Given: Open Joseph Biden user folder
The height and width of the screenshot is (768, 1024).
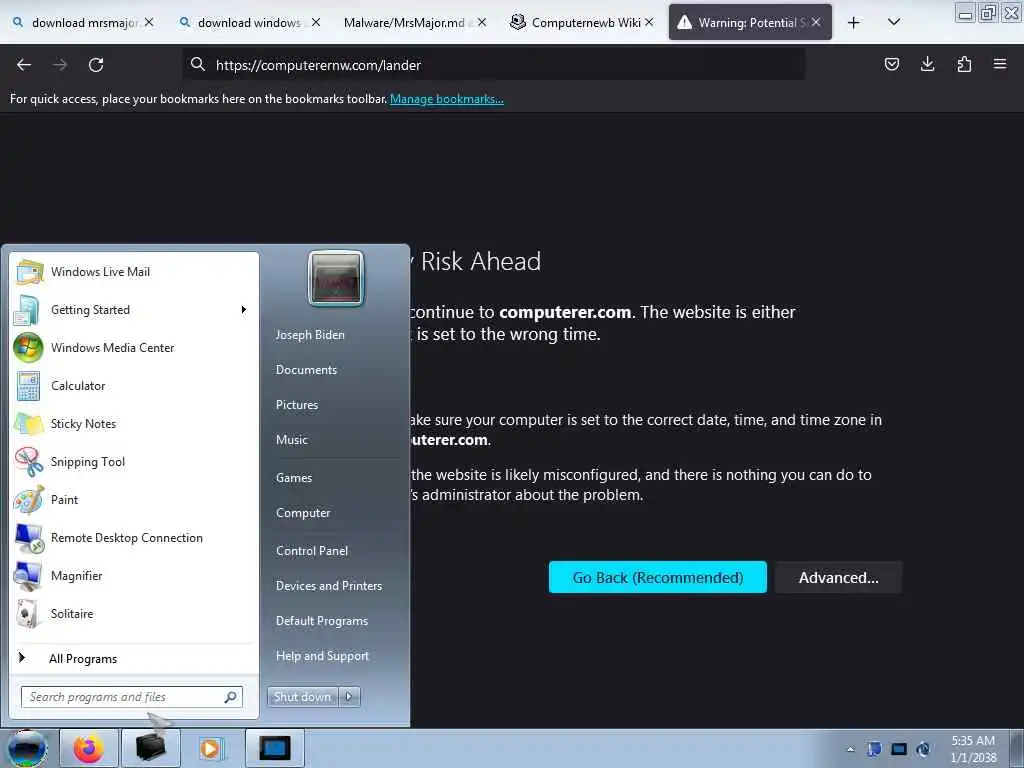Looking at the screenshot, I should point(310,334).
